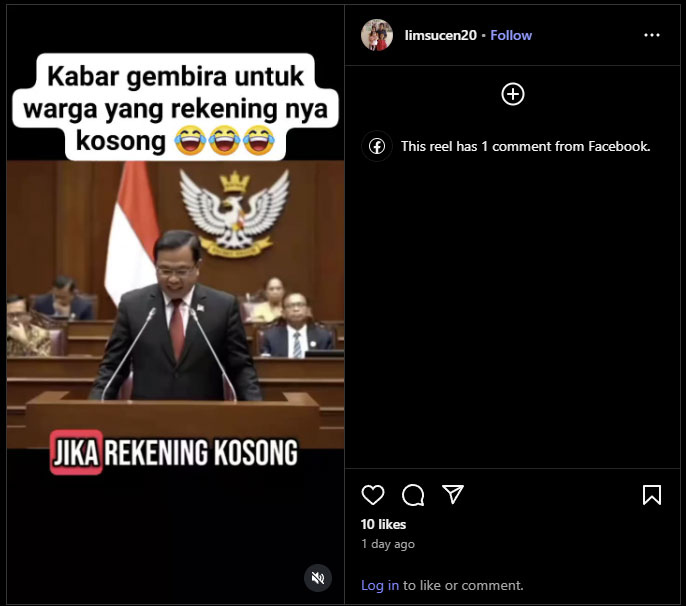
Task: Click 'This reel has 1 comment' text
Action: (525, 146)
